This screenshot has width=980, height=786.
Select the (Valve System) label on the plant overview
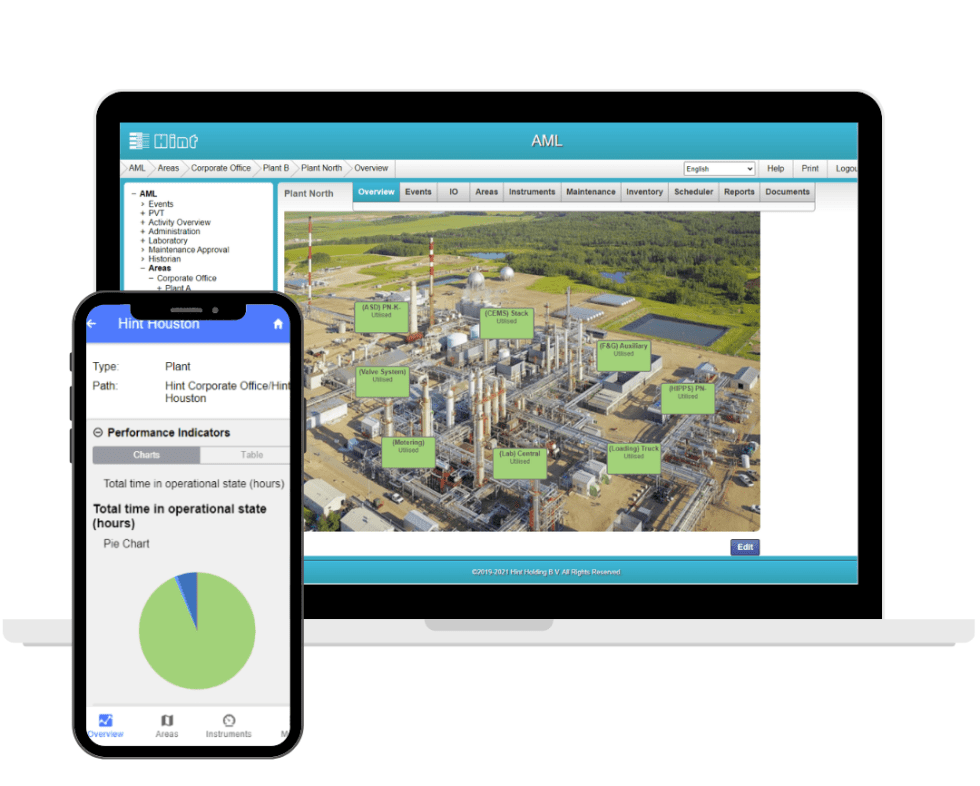click(x=382, y=379)
